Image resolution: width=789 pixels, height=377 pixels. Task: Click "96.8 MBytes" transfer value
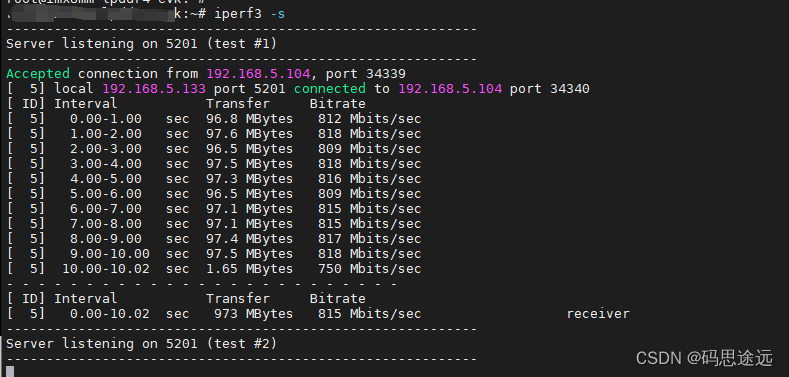[x=250, y=119]
